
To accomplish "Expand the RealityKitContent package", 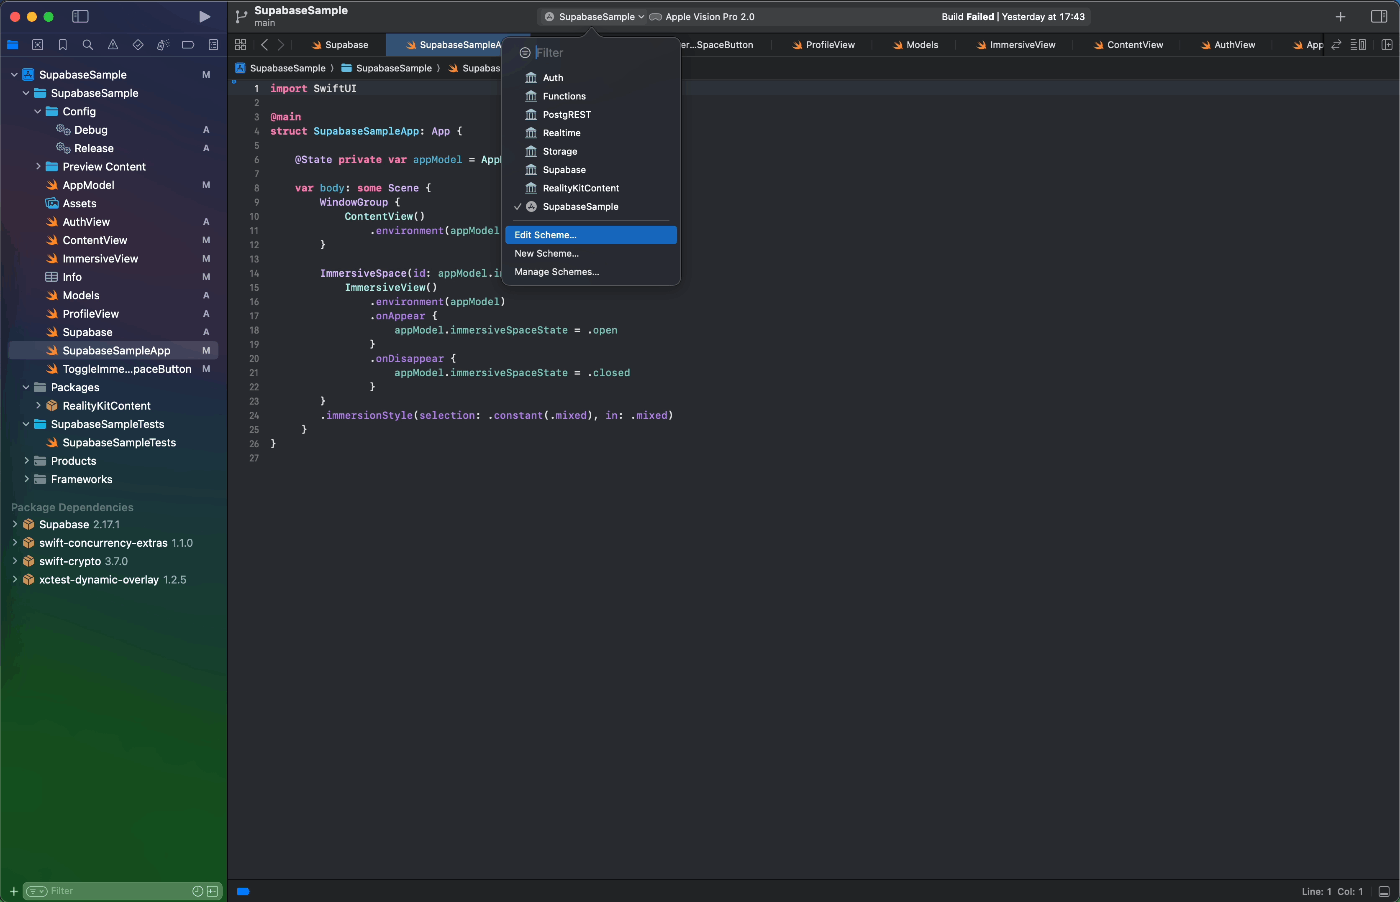I will [x=38, y=406].
